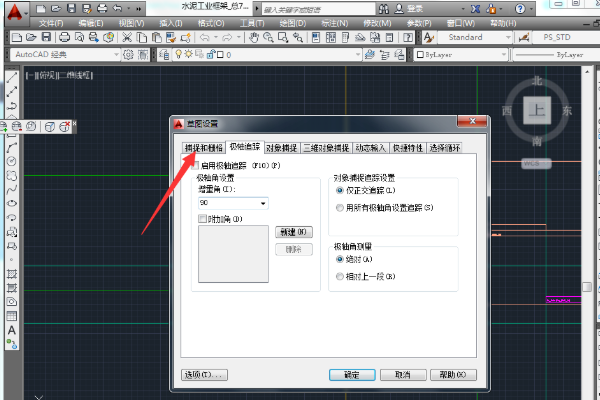Click the binoculars search icon in title bar

tap(383, 8)
